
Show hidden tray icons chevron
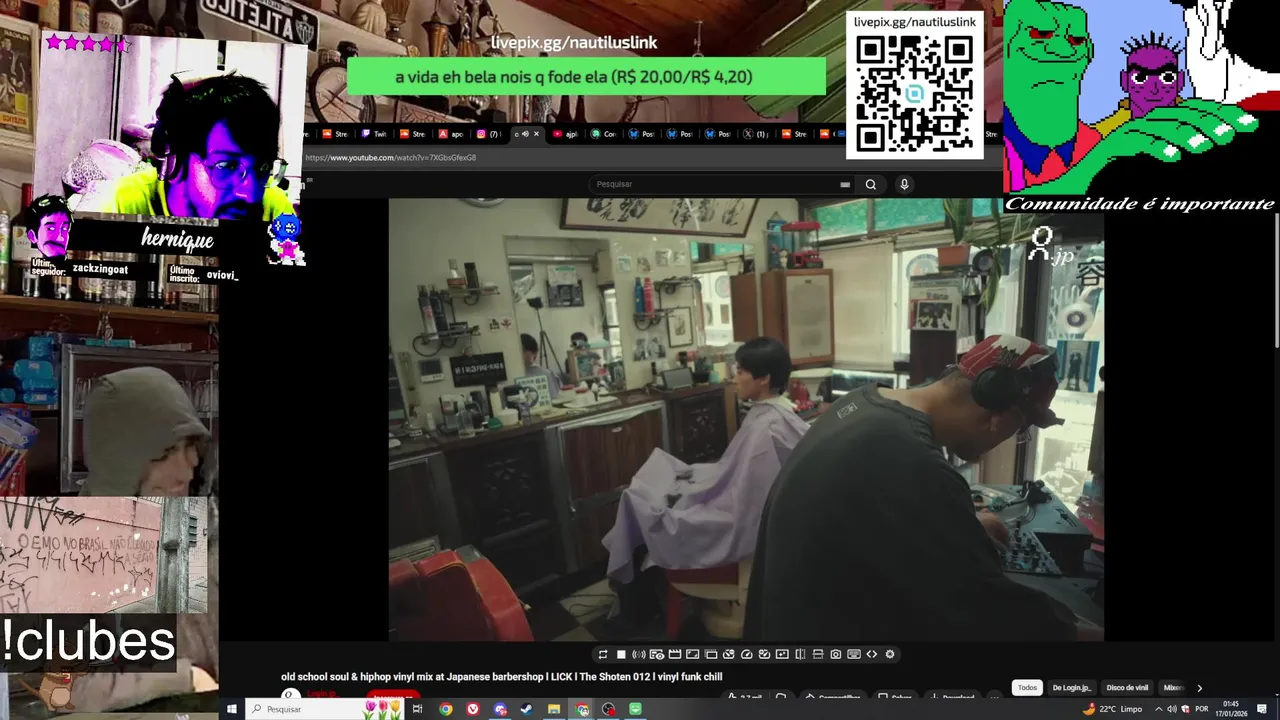coord(1160,709)
